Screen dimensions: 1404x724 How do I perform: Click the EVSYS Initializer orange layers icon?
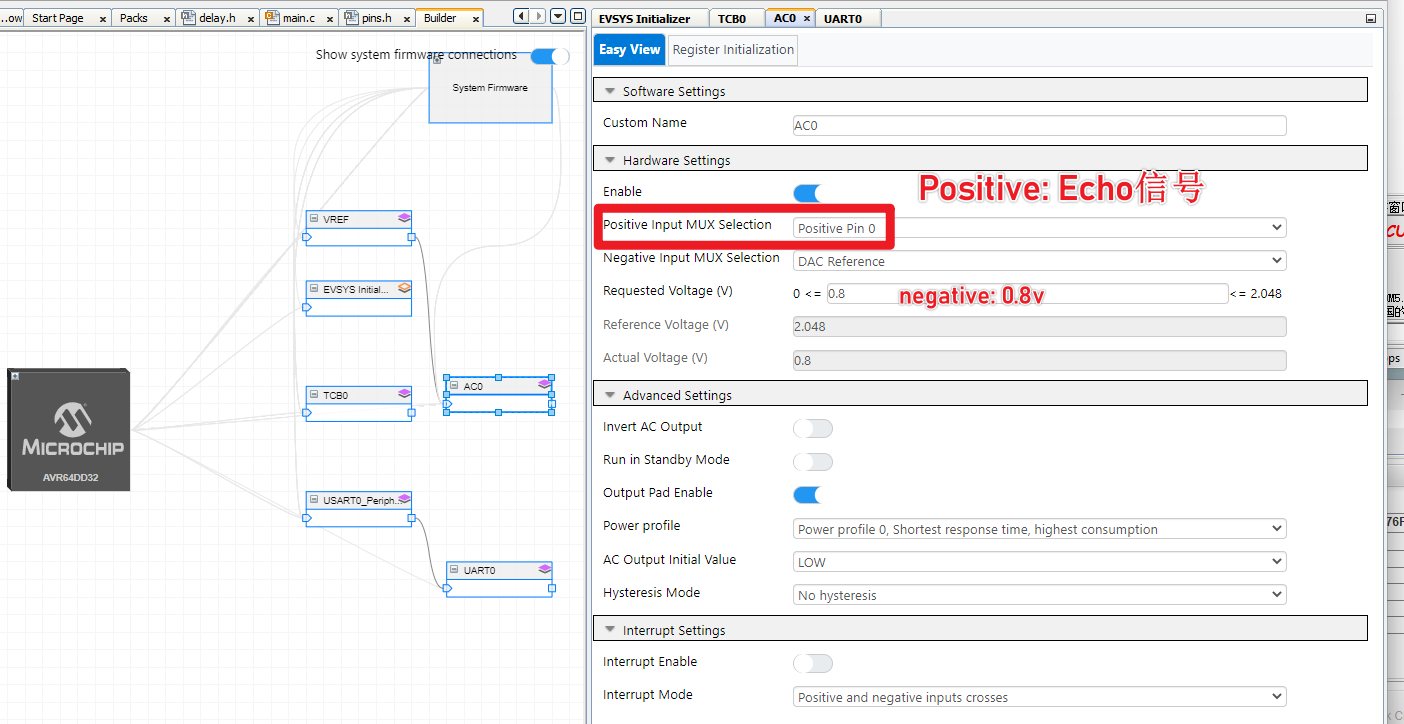click(x=404, y=288)
